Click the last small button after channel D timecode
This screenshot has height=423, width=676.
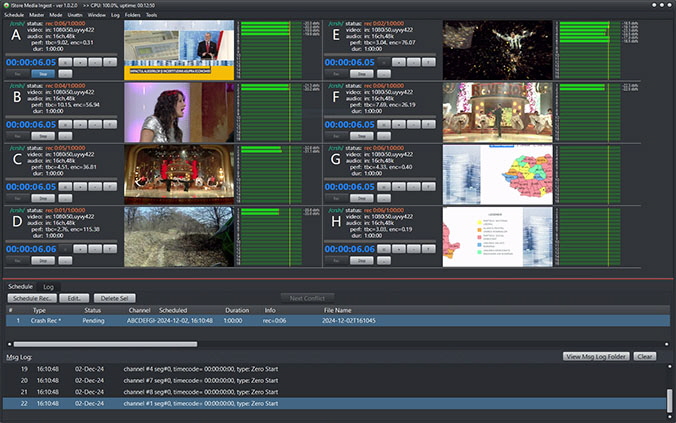(110, 249)
